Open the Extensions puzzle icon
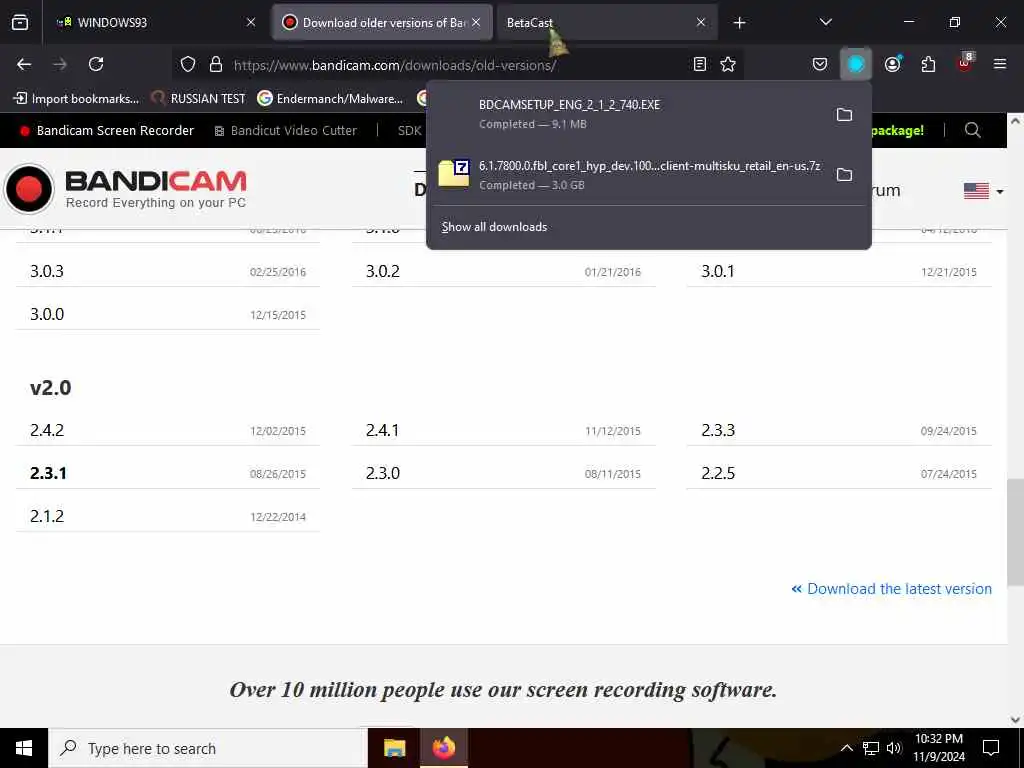This screenshot has height=768, width=1024. click(928, 64)
